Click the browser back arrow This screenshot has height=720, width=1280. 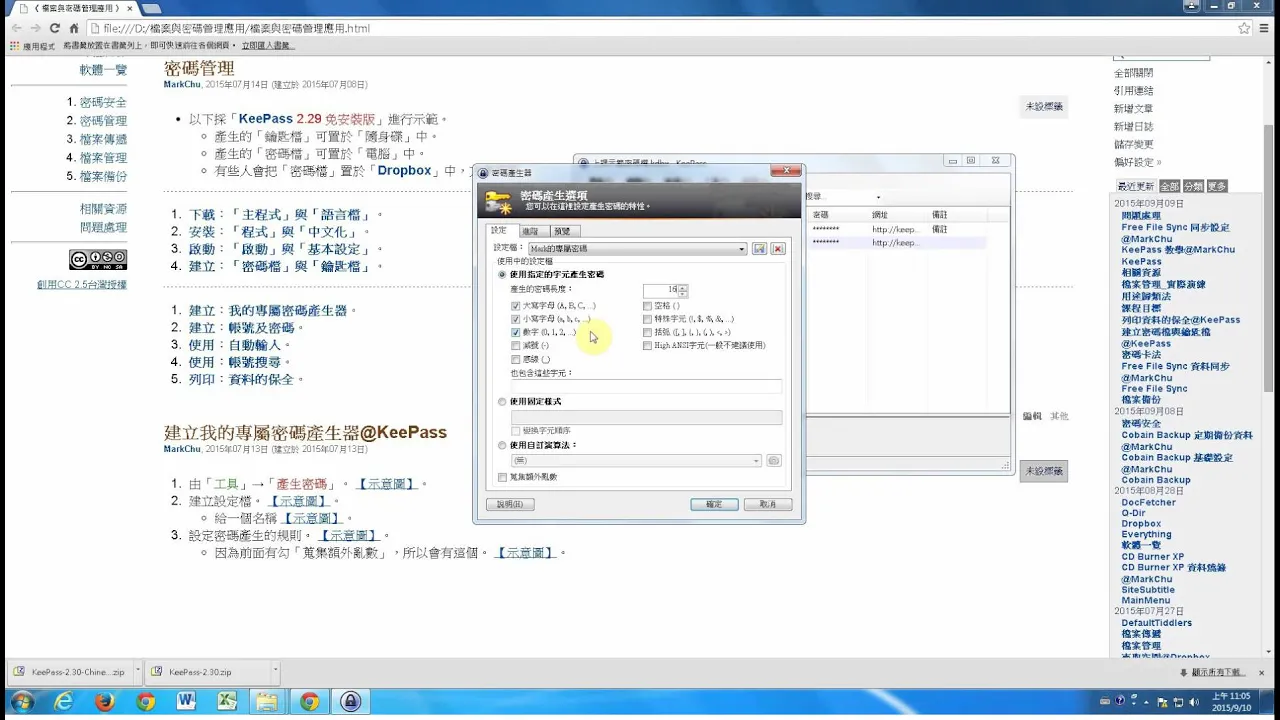17,28
